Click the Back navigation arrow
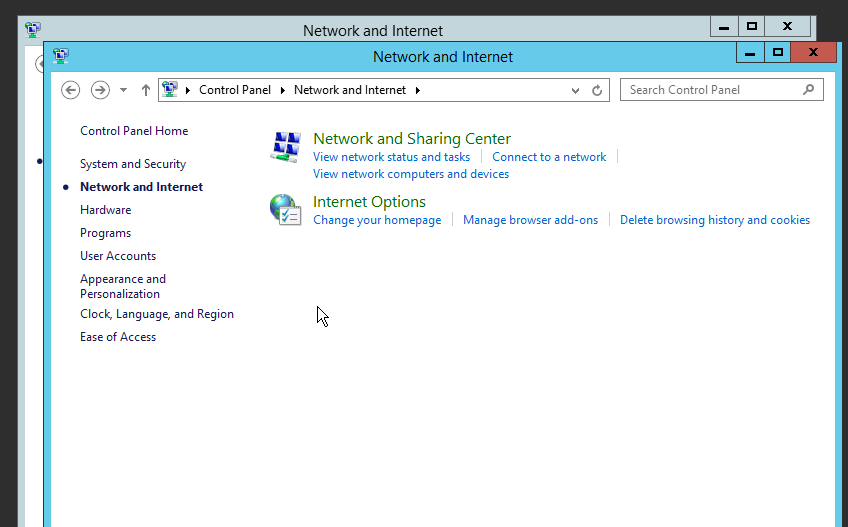The image size is (848, 527). (x=70, y=90)
